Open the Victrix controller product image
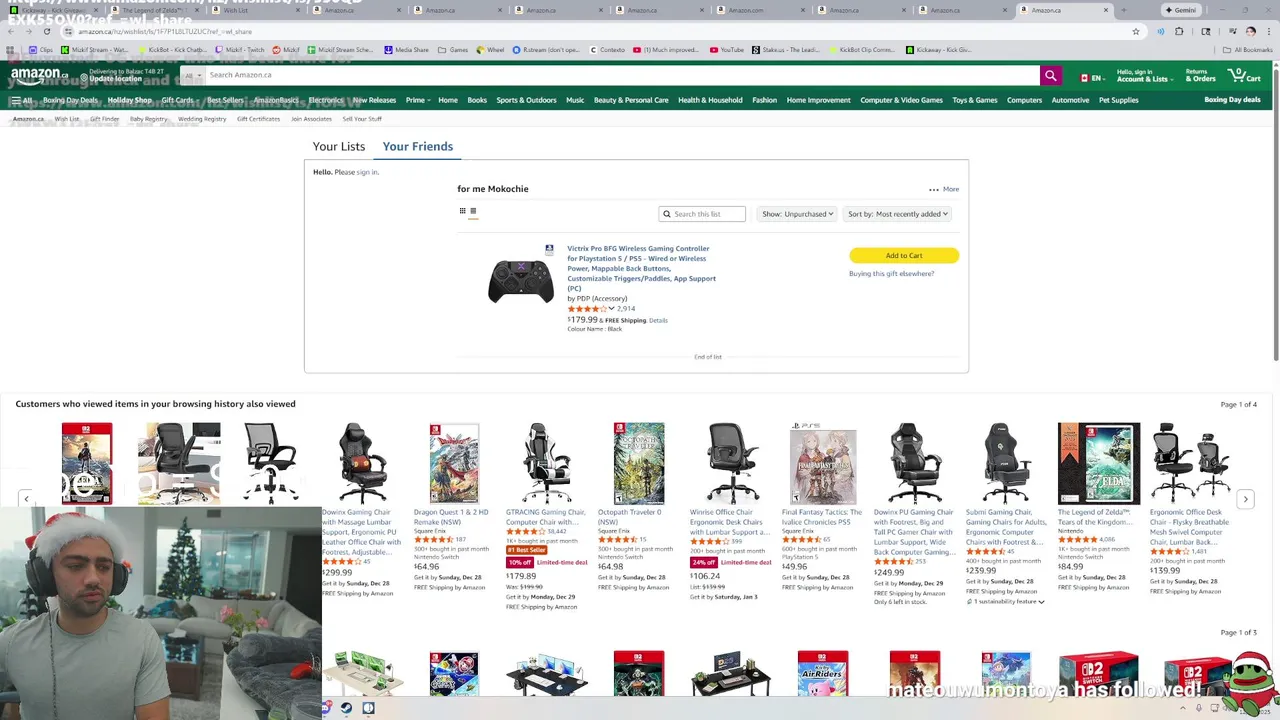 click(521, 280)
